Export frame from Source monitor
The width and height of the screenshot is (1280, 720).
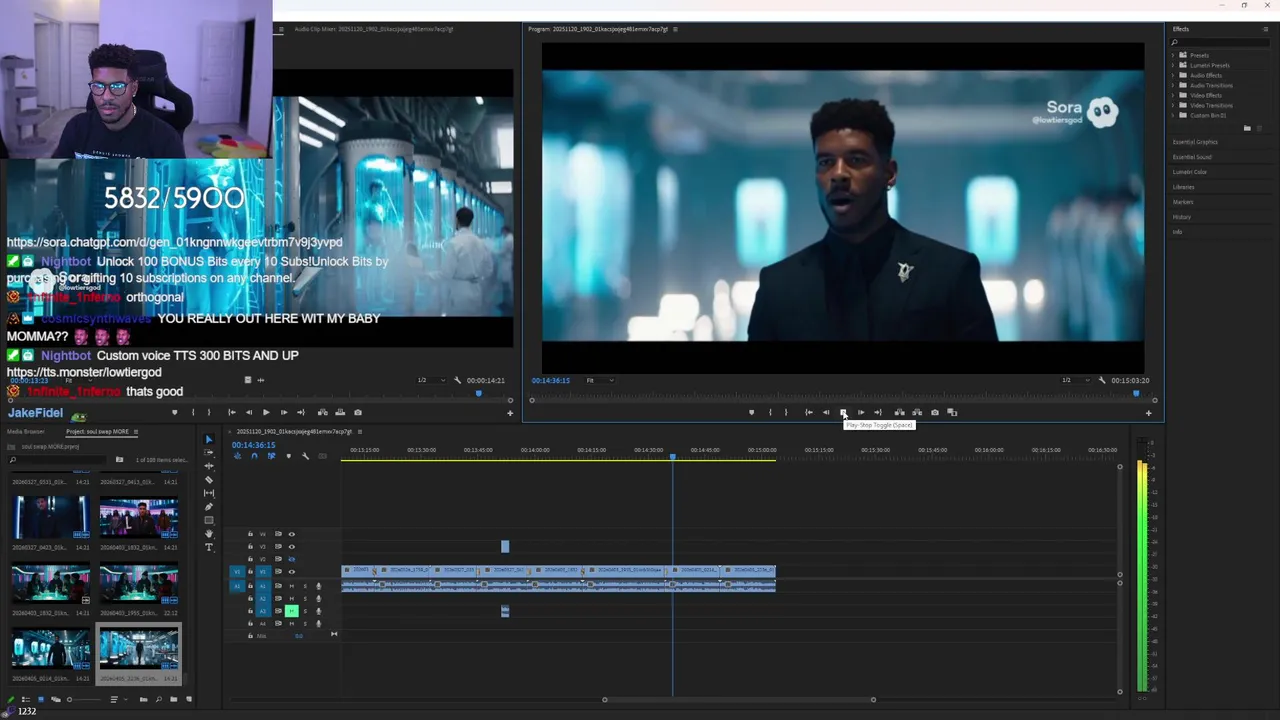coord(358,412)
